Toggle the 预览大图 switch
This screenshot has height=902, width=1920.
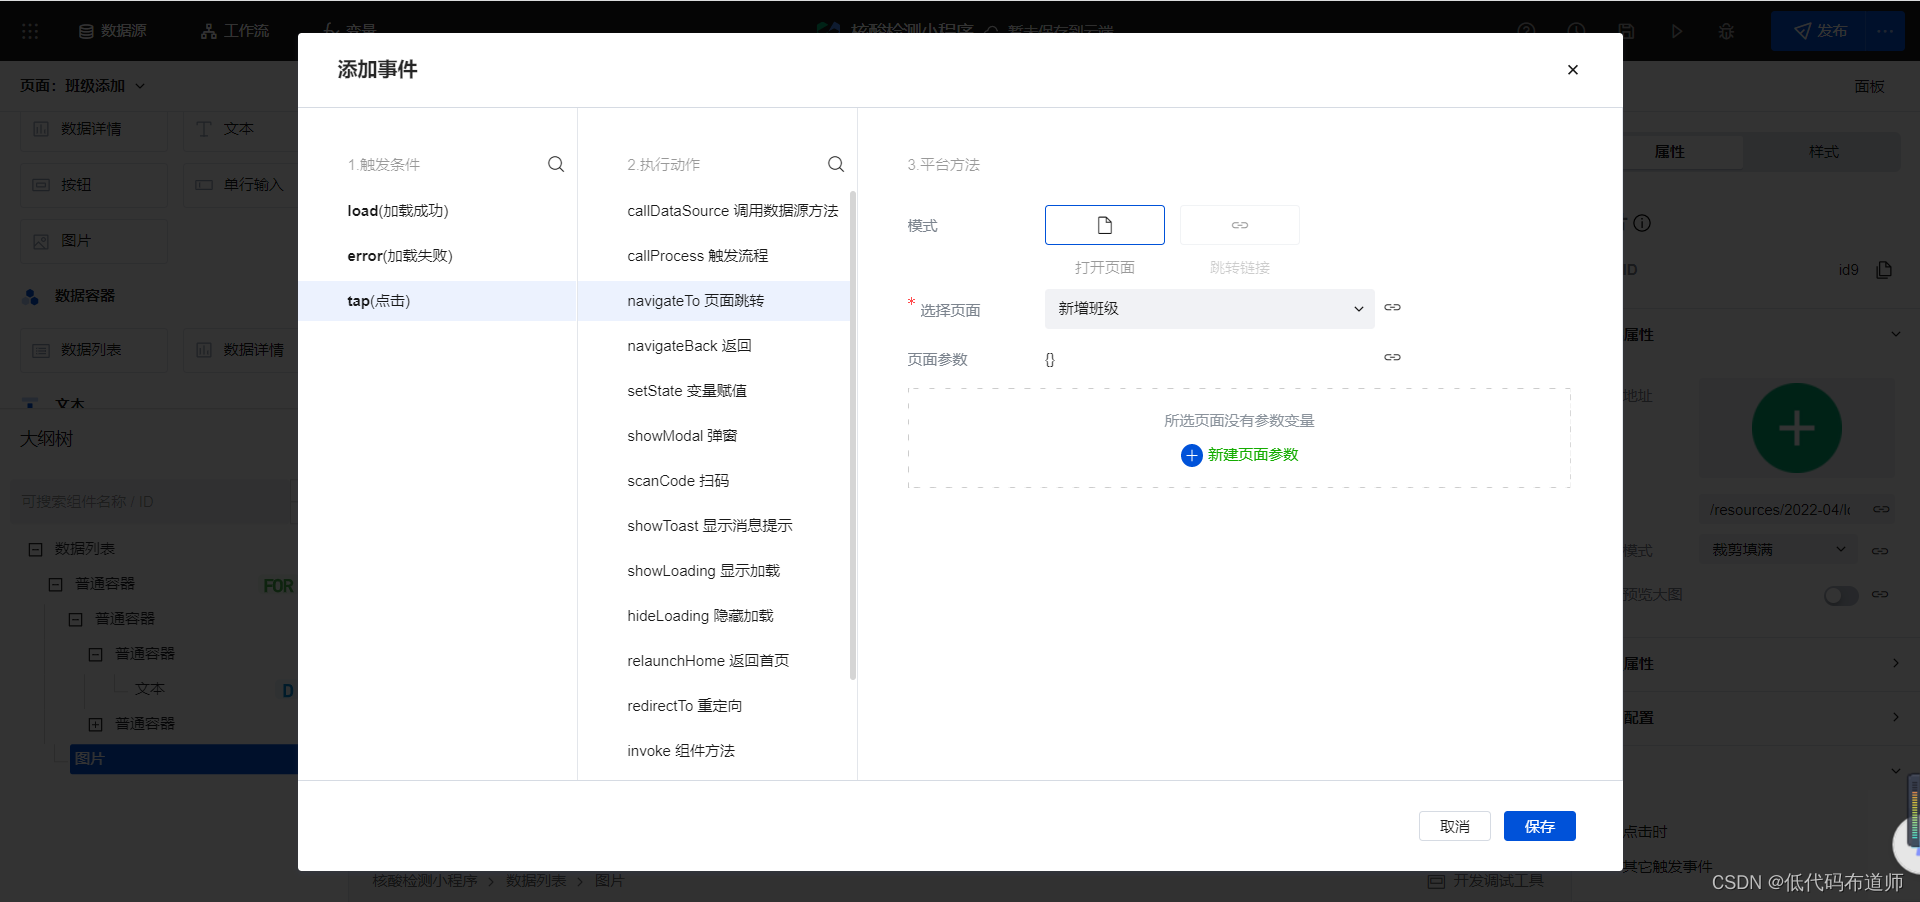1840,595
